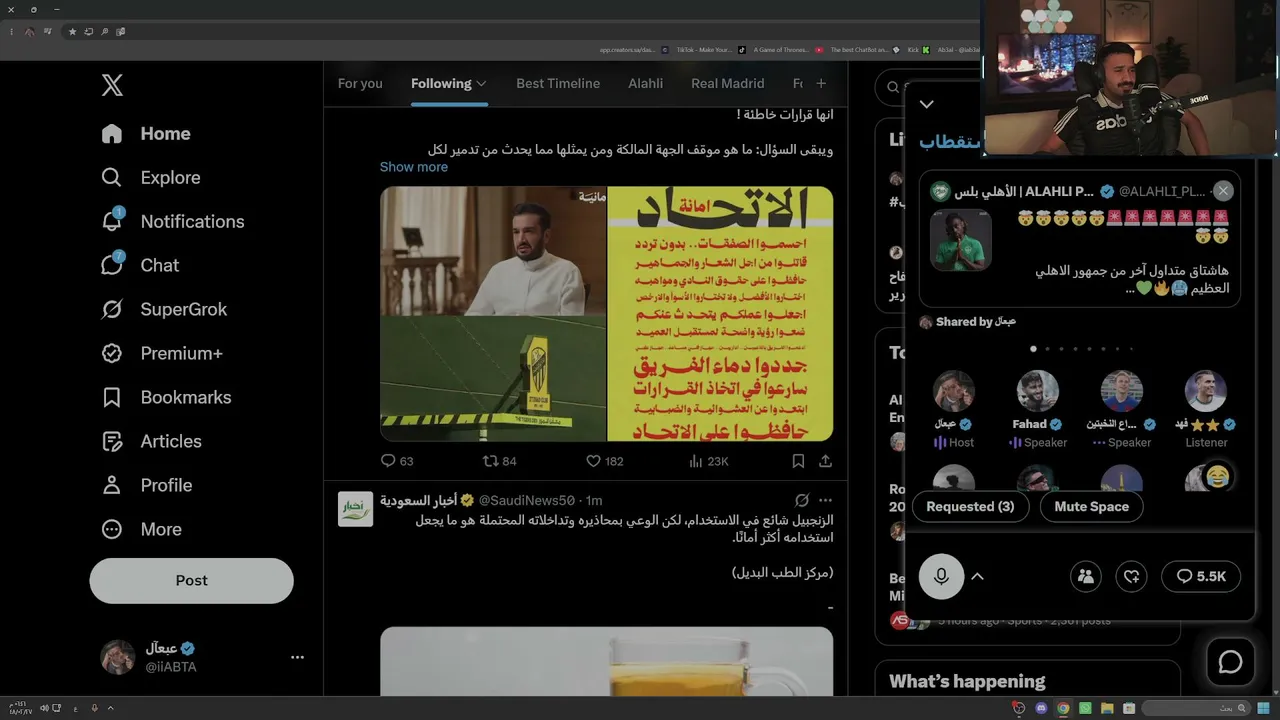Add a new timeline tab with plus

pyautogui.click(x=821, y=84)
